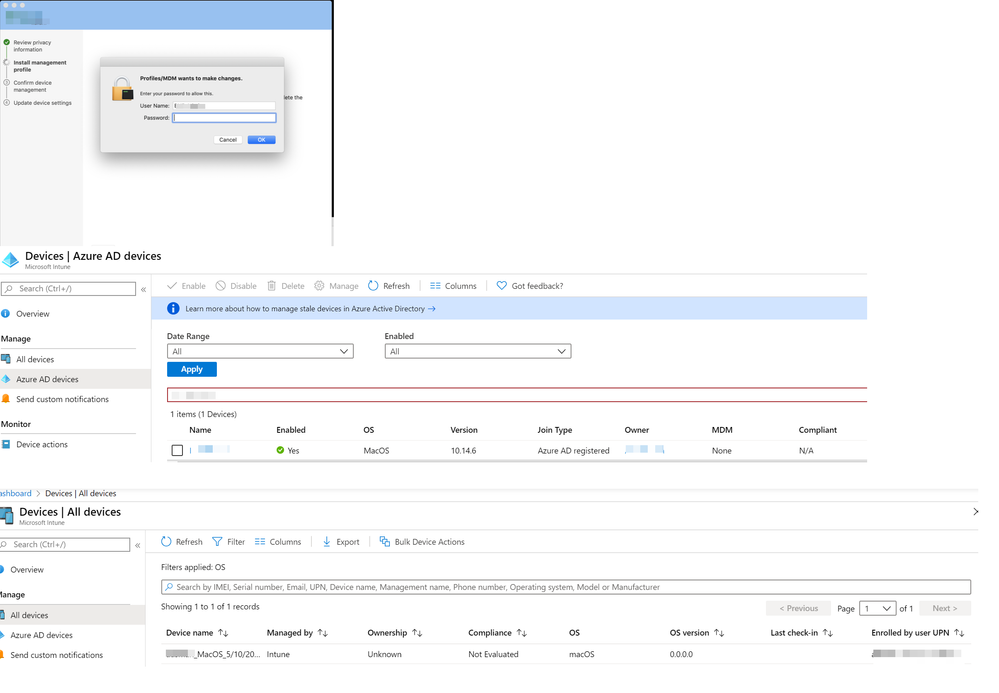999x693 pixels.
Task: Click OK in the Profiles/MDM password dialog
Action: (261, 139)
